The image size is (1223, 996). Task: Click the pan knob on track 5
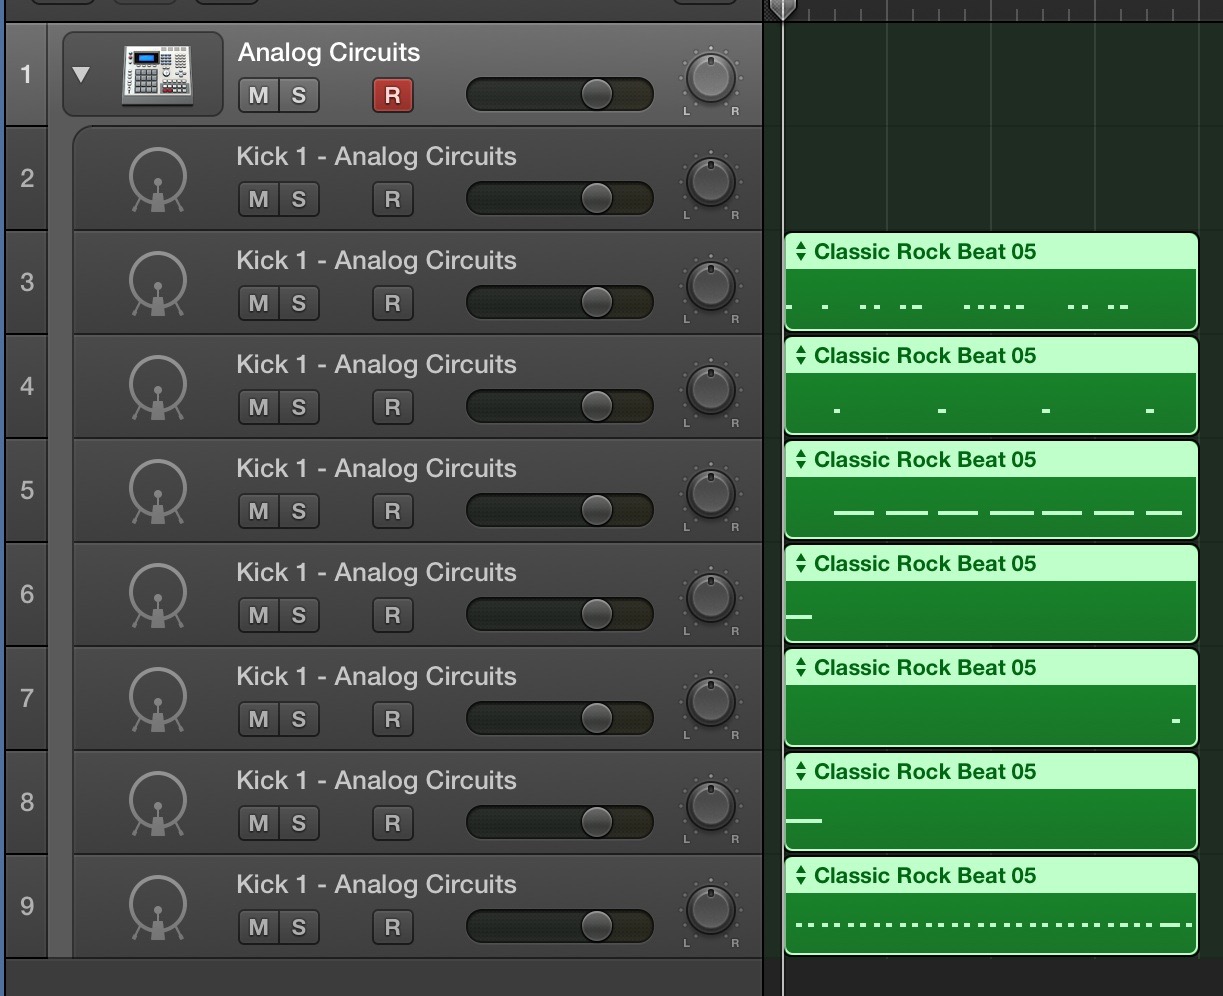click(x=711, y=494)
